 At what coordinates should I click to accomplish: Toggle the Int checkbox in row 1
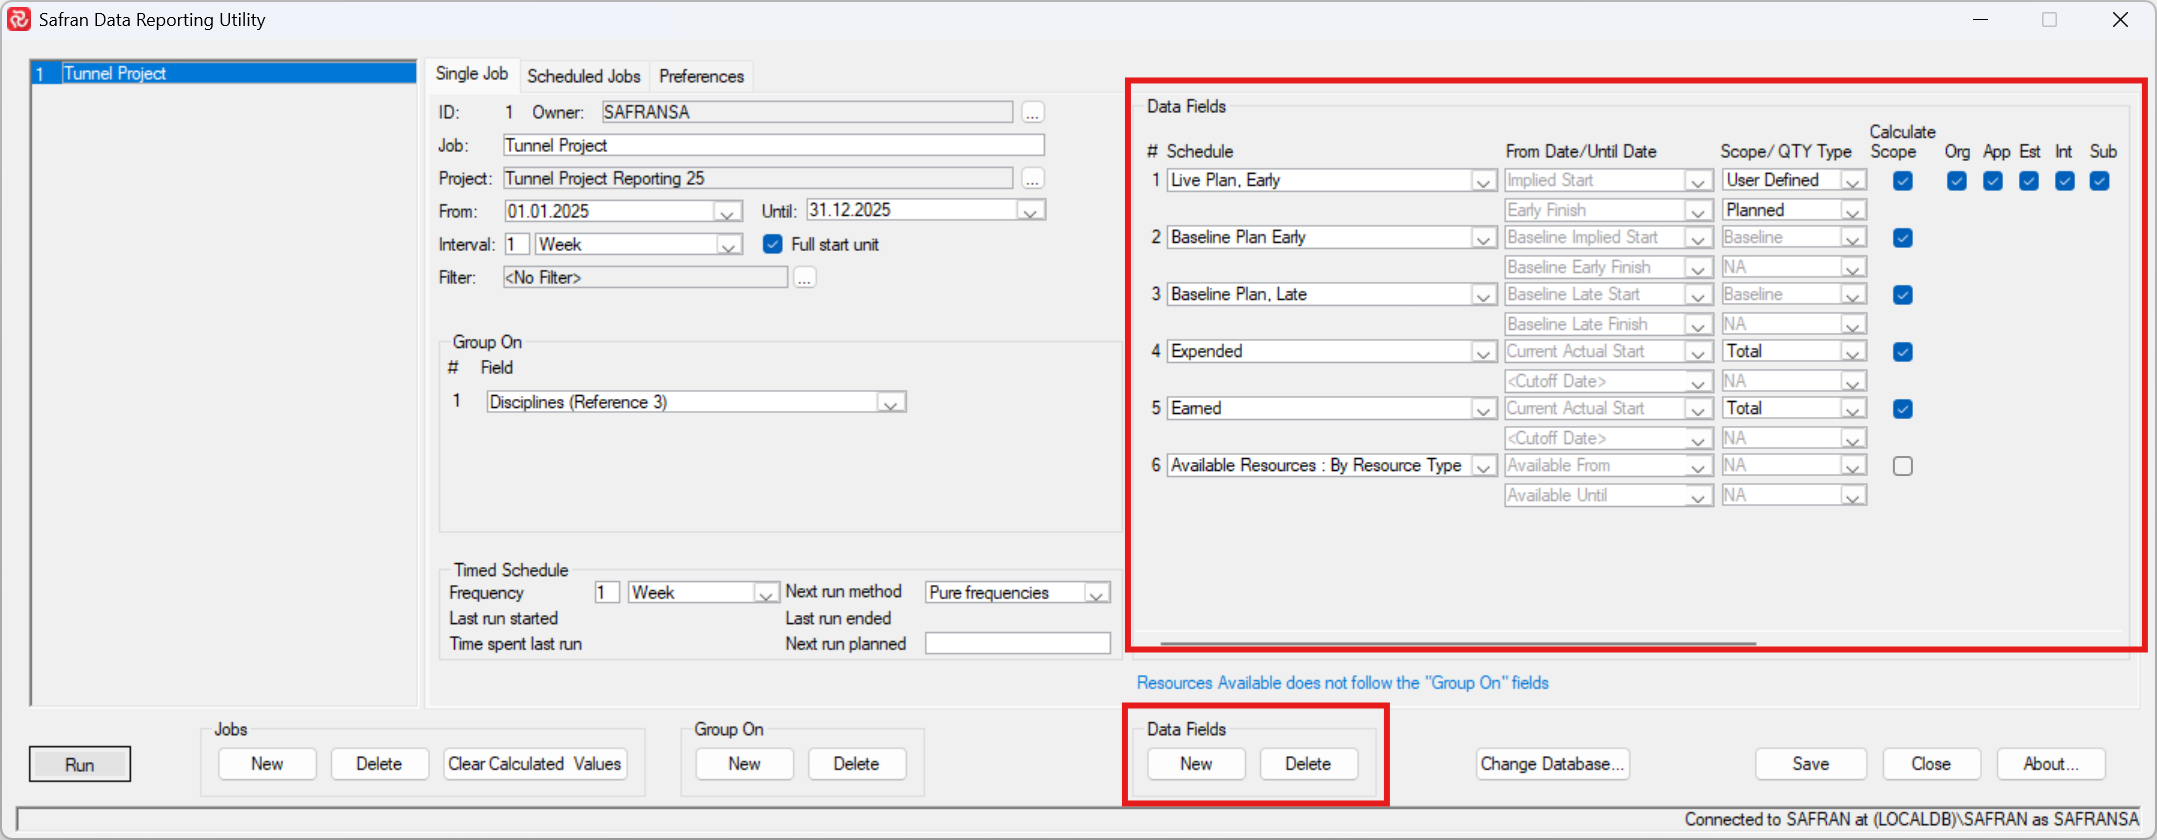point(2065,181)
